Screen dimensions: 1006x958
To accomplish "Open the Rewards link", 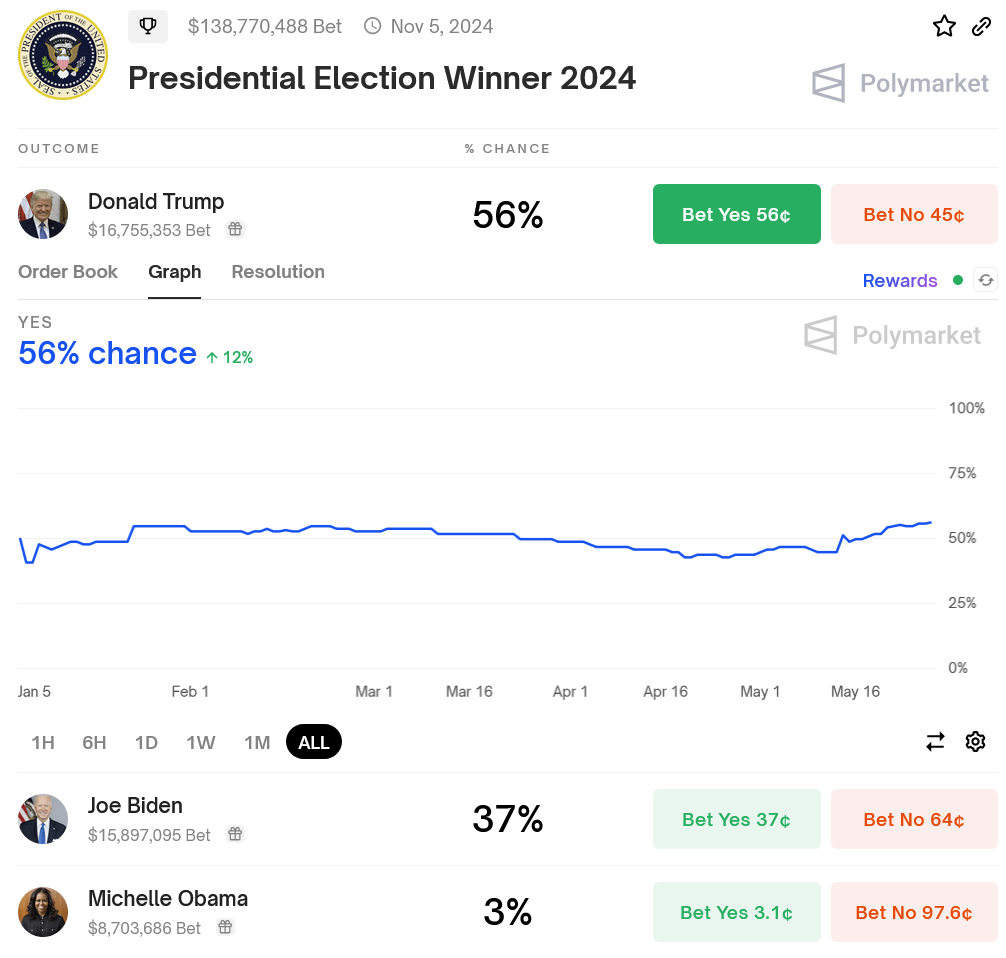I will click(x=900, y=281).
